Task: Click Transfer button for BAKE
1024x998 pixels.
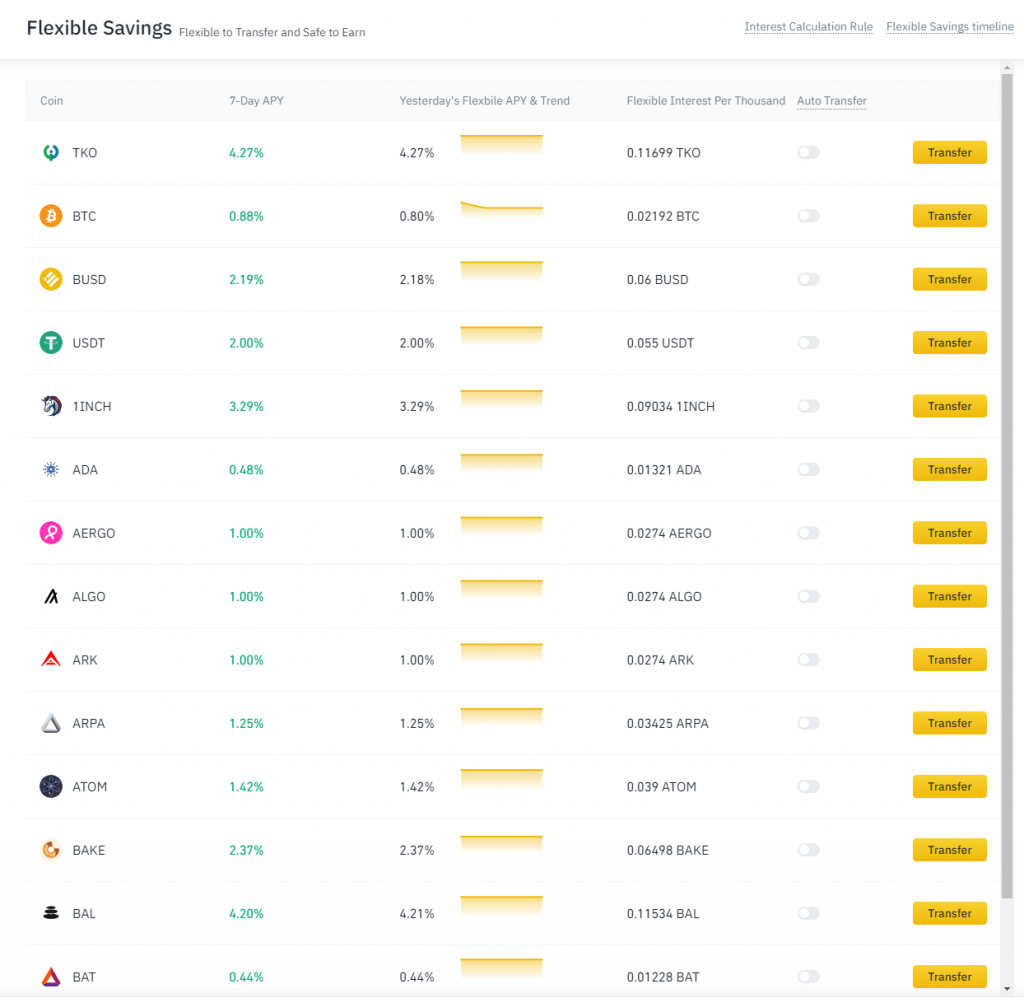Action: tap(950, 850)
